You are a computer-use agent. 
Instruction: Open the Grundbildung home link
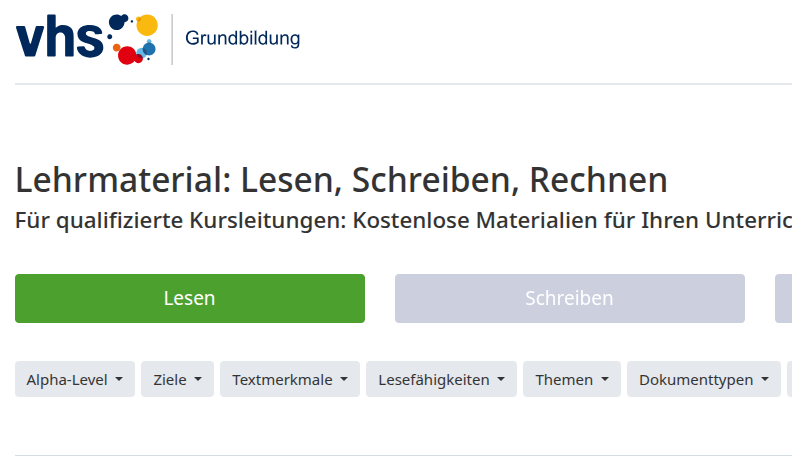[242, 39]
